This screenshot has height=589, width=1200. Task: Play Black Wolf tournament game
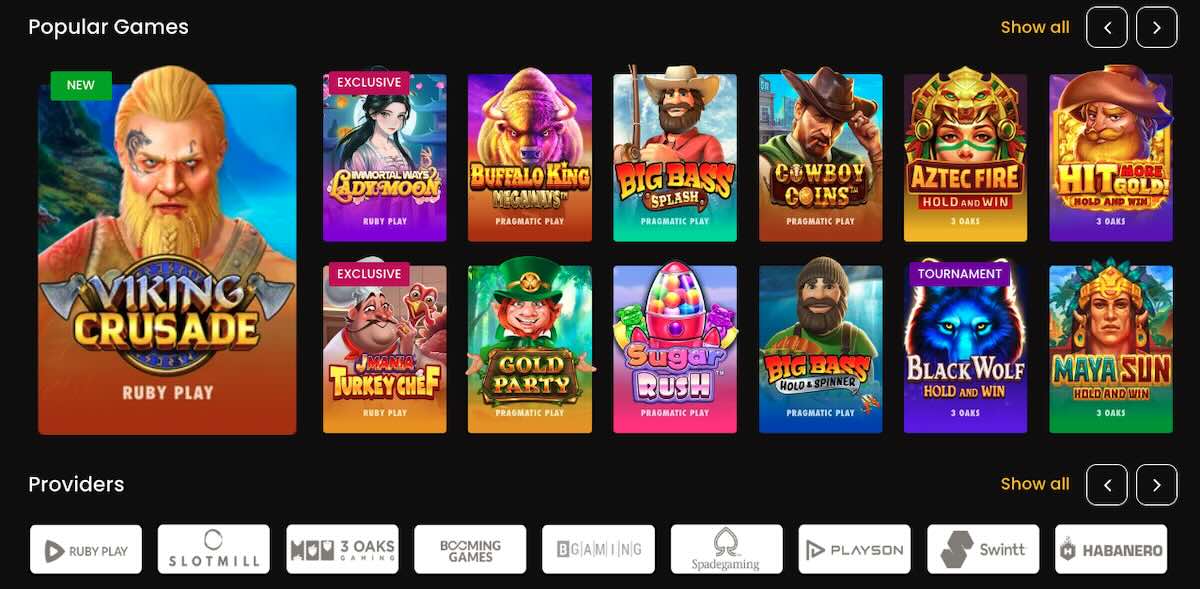click(965, 349)
